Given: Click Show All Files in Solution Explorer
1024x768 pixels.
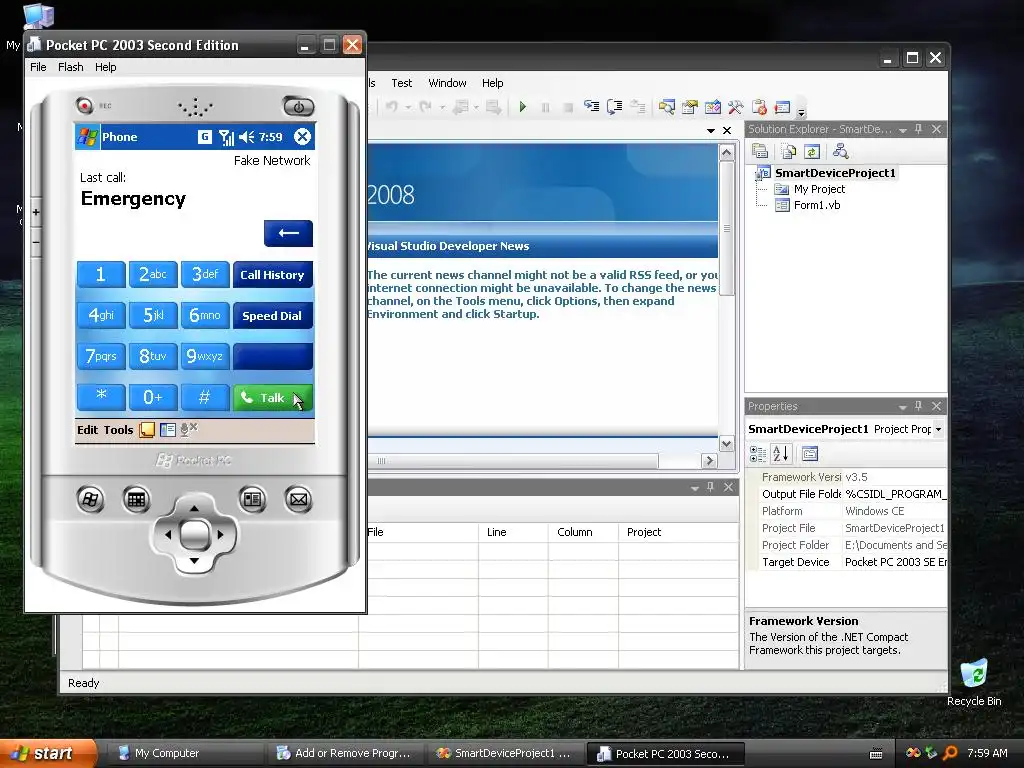Looking at the screenshot, I should tap(789, 152).
